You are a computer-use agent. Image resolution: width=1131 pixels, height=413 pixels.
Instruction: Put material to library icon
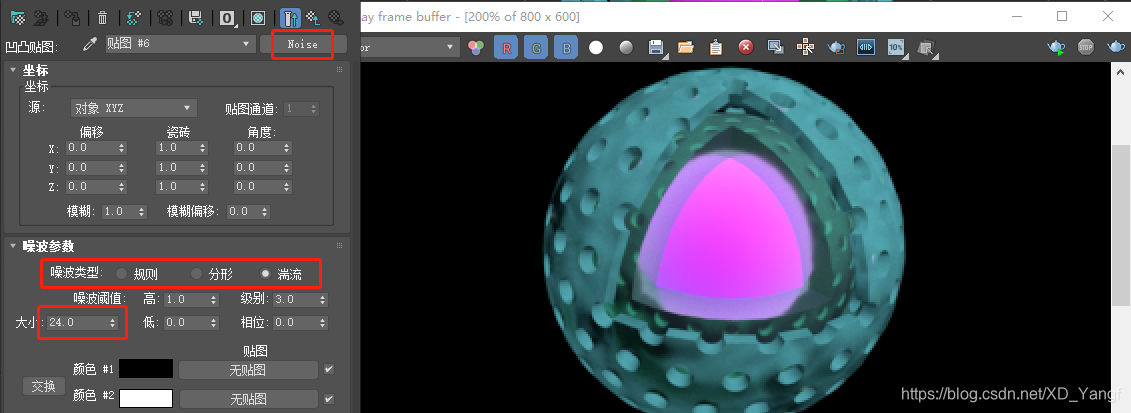click(195, 17)
